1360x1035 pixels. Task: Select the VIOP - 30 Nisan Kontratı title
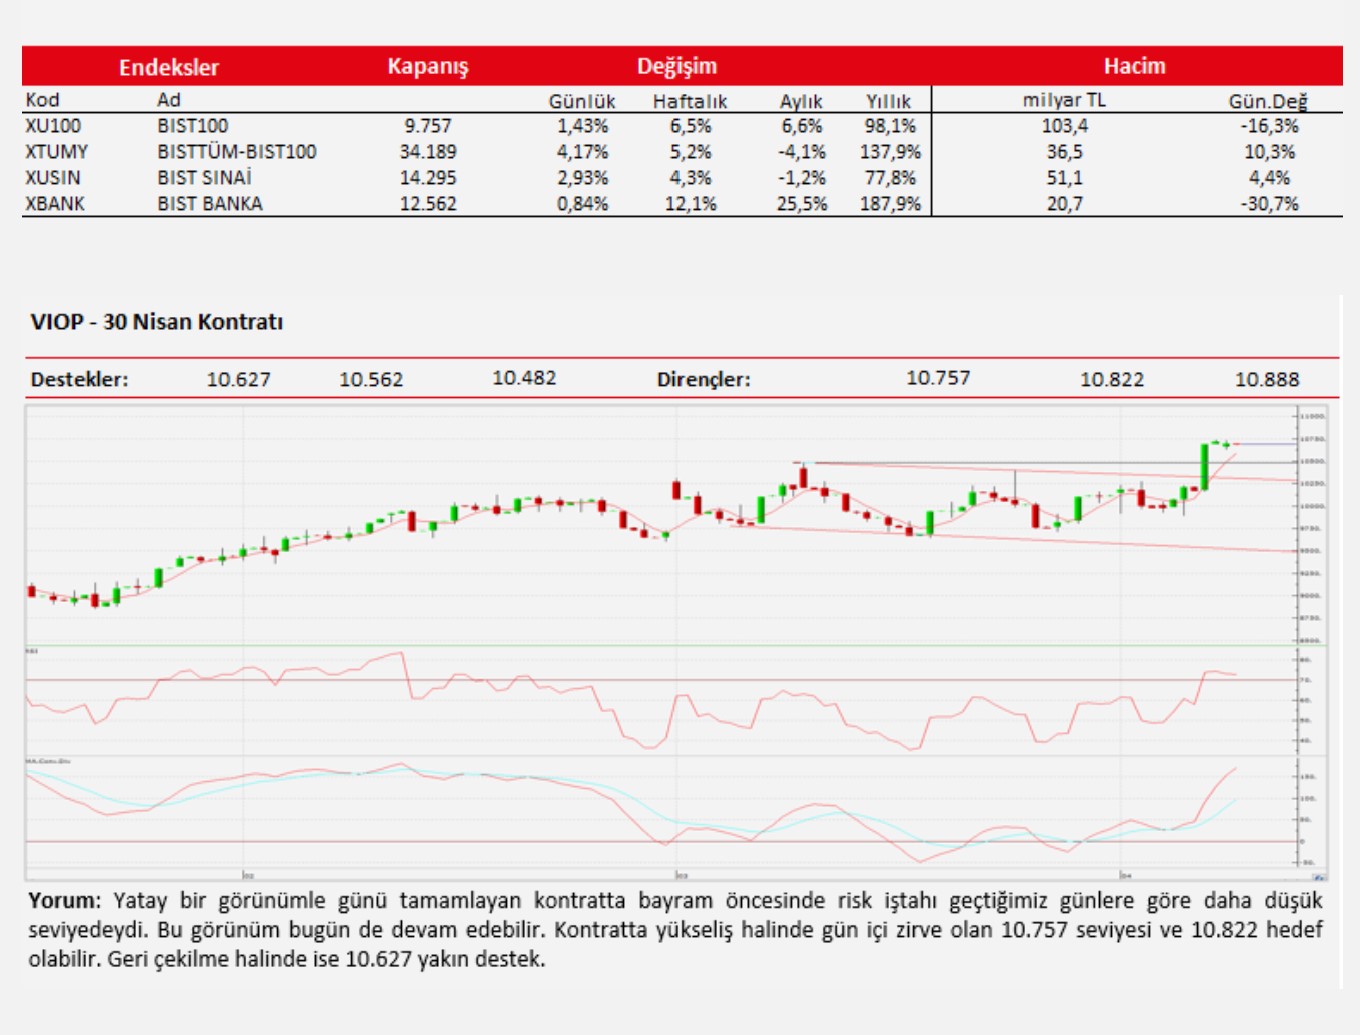(157, 322)
